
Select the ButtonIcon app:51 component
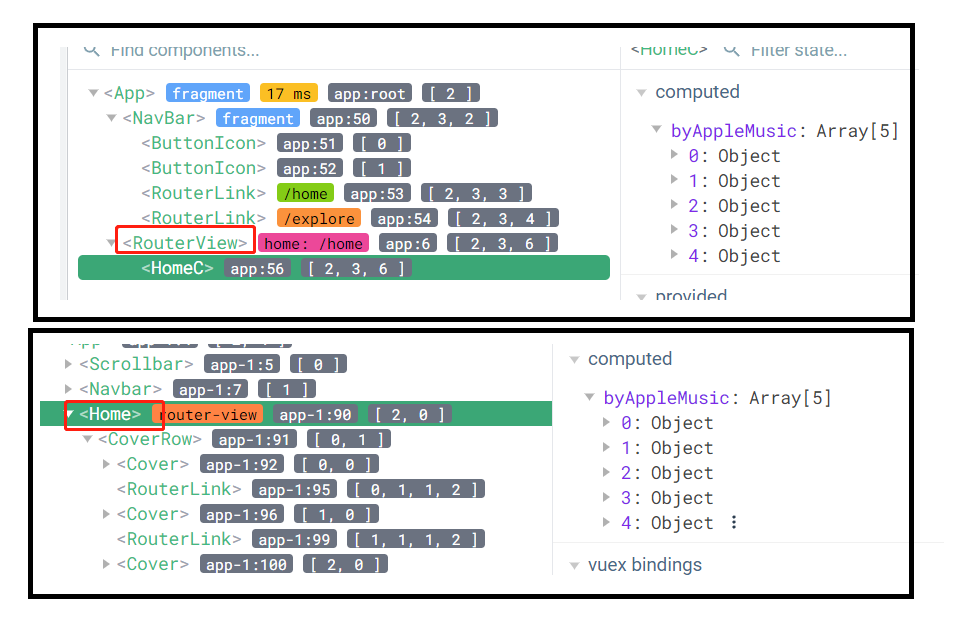(x=204, y=143)
